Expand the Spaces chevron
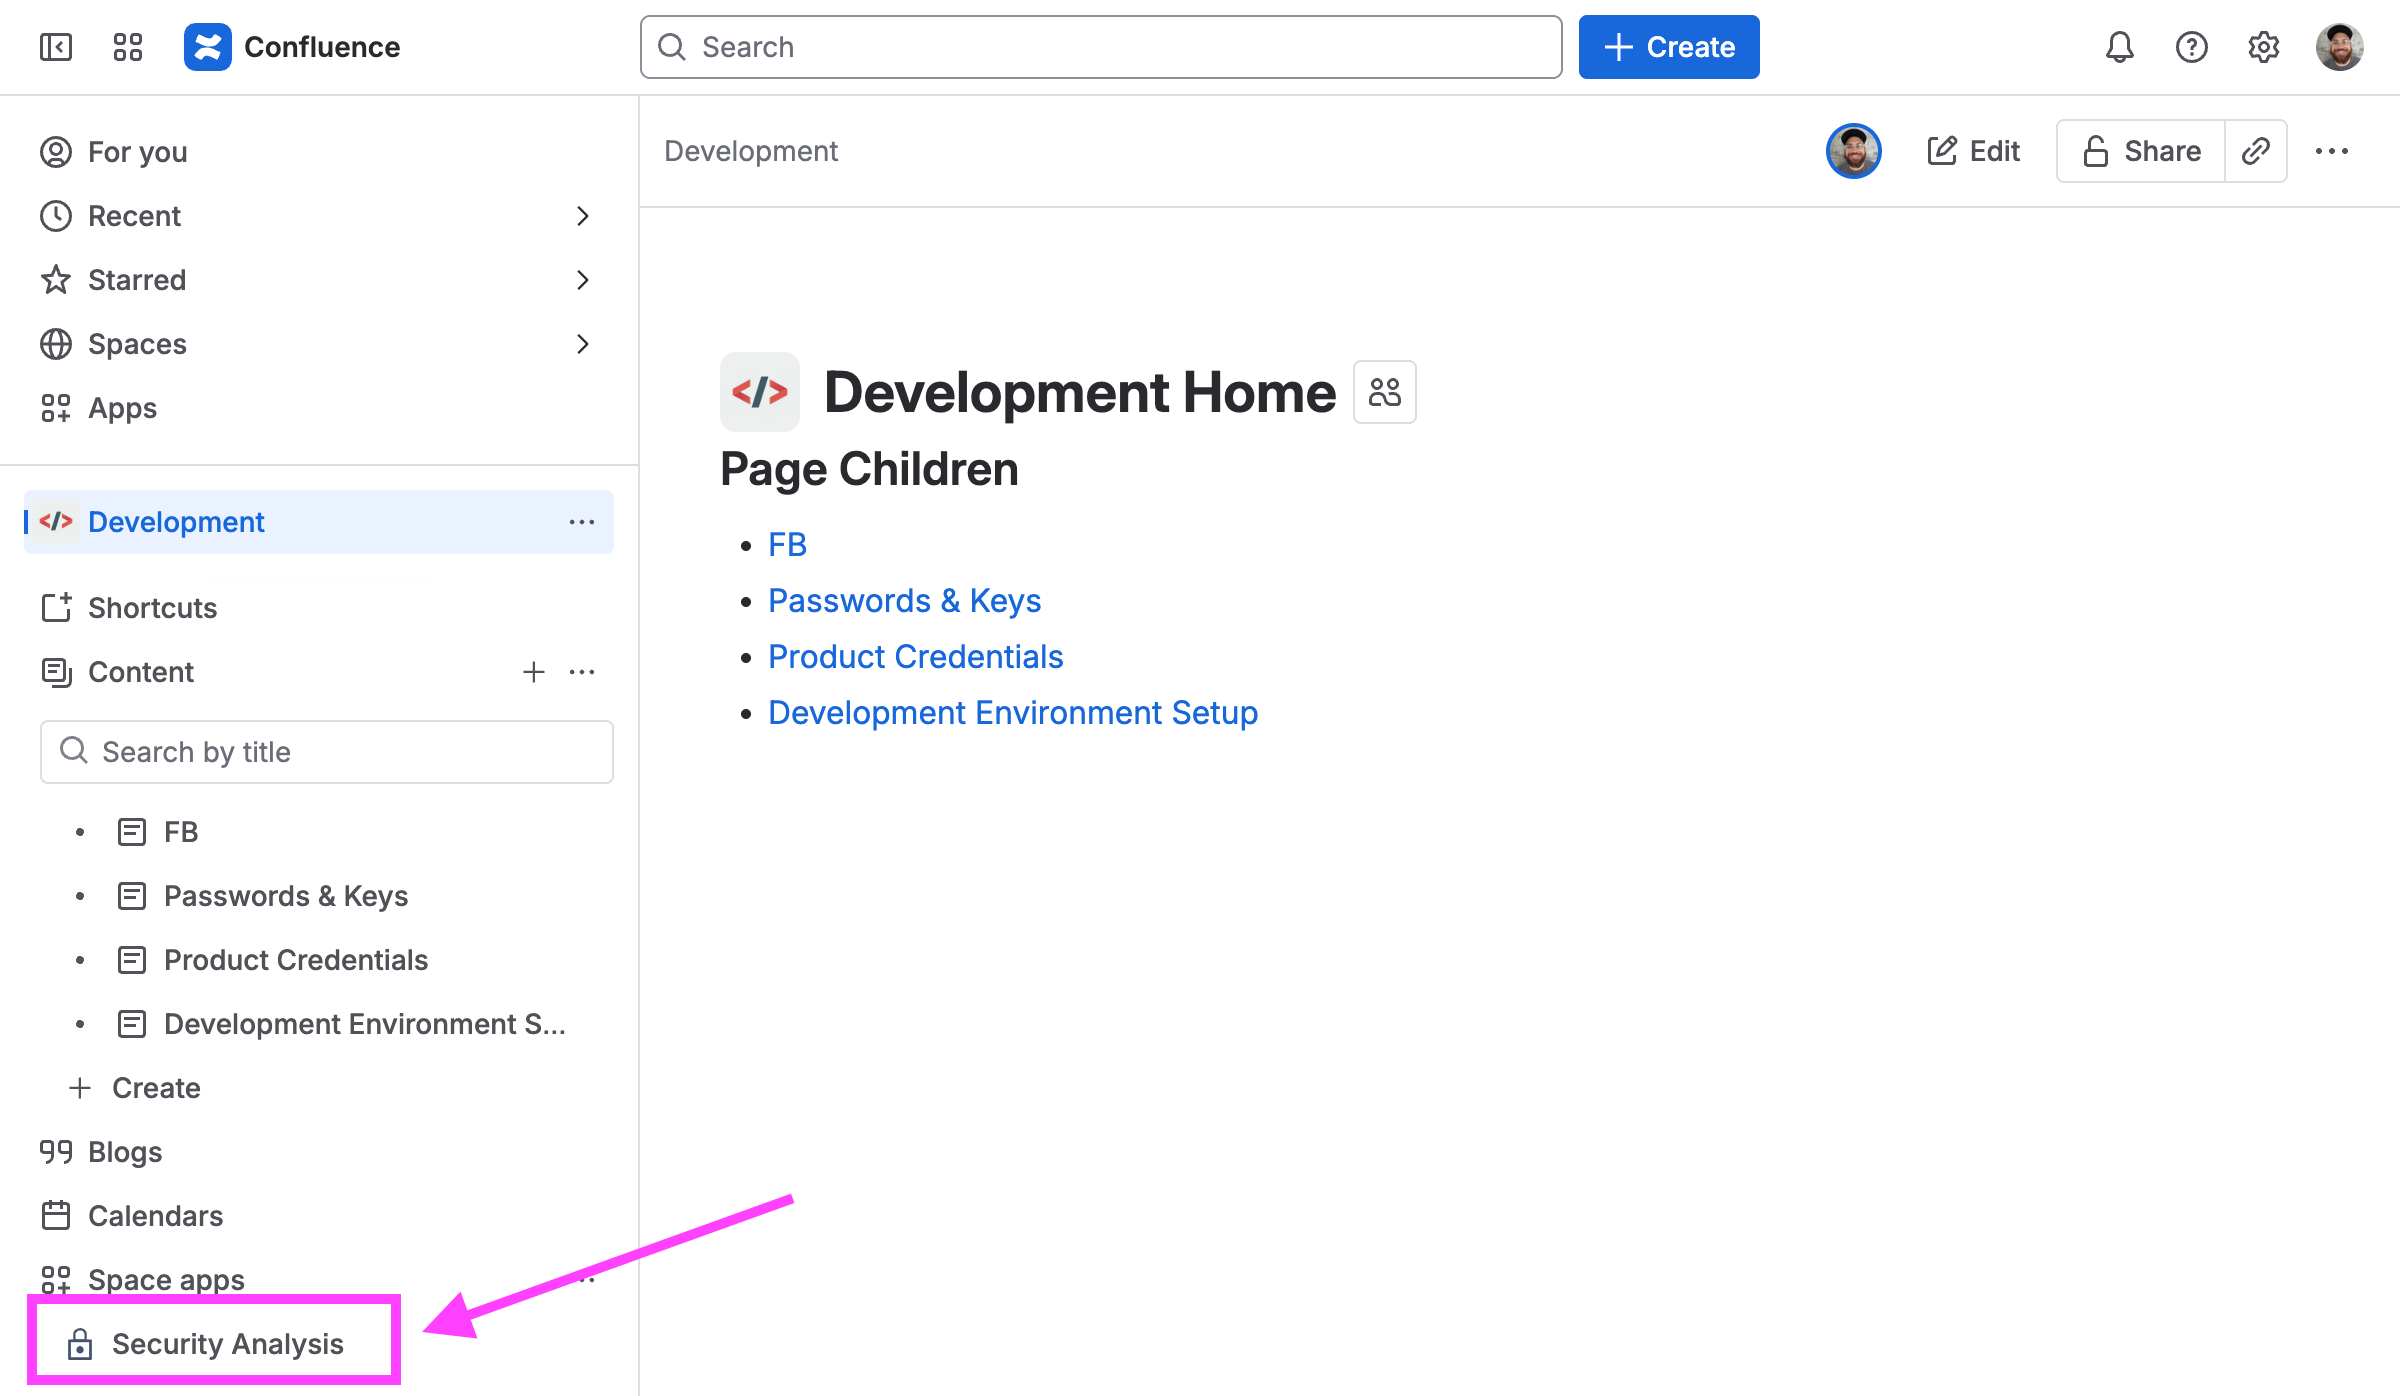 [583, 344]
